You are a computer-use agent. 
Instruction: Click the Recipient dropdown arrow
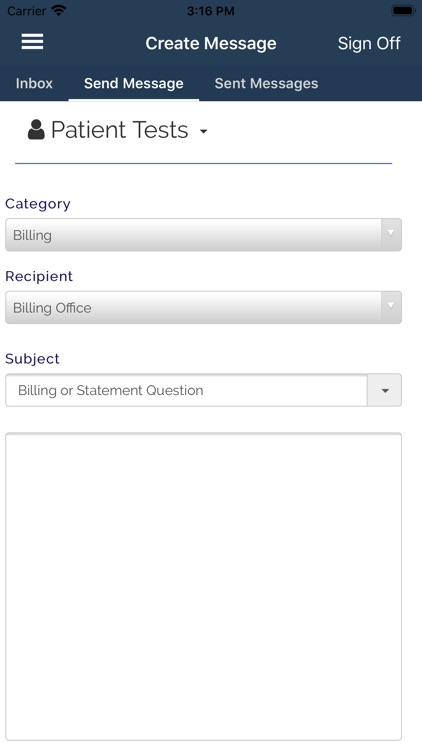pyautogui.click(x=391, y=306)
